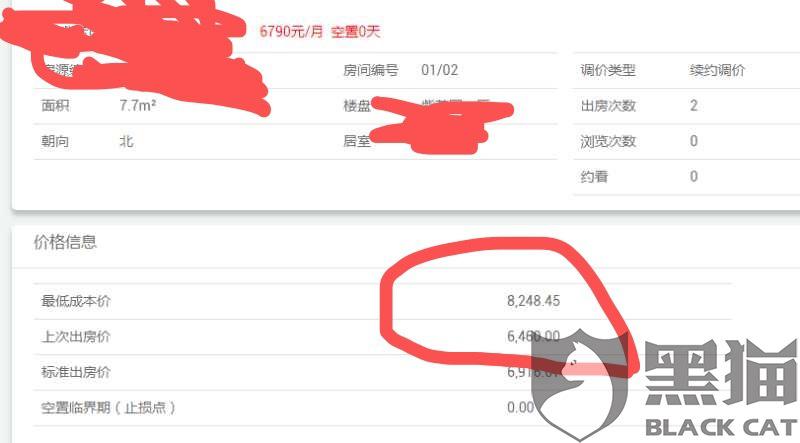Click the 最低成本价 row label

click(76, 301)
